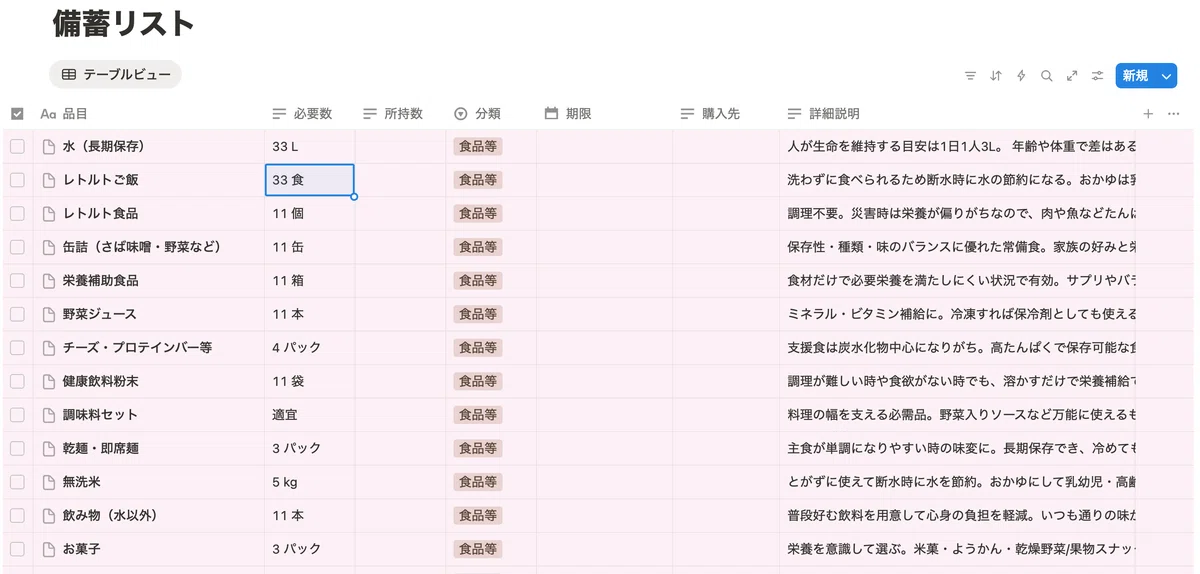The image size is (1200, 574).
Task: Open page icon of レトルトご飯 row
Action: click(48, 180)
